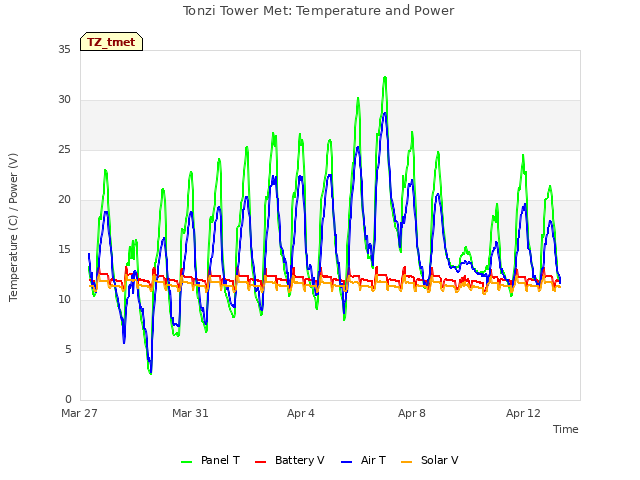Click the y-axis title 'Temperature (C) / Power (V)'

[x=13, y=227]
